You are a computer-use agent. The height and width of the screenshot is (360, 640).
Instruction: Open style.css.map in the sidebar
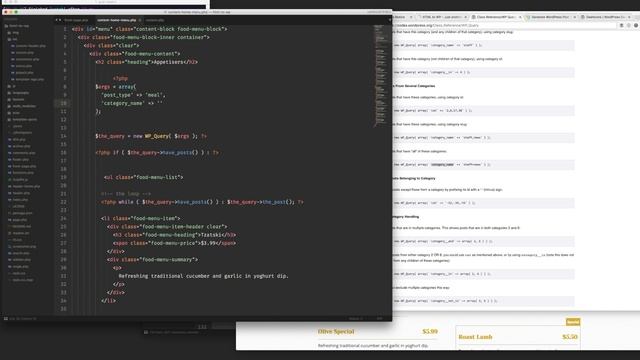21,280
